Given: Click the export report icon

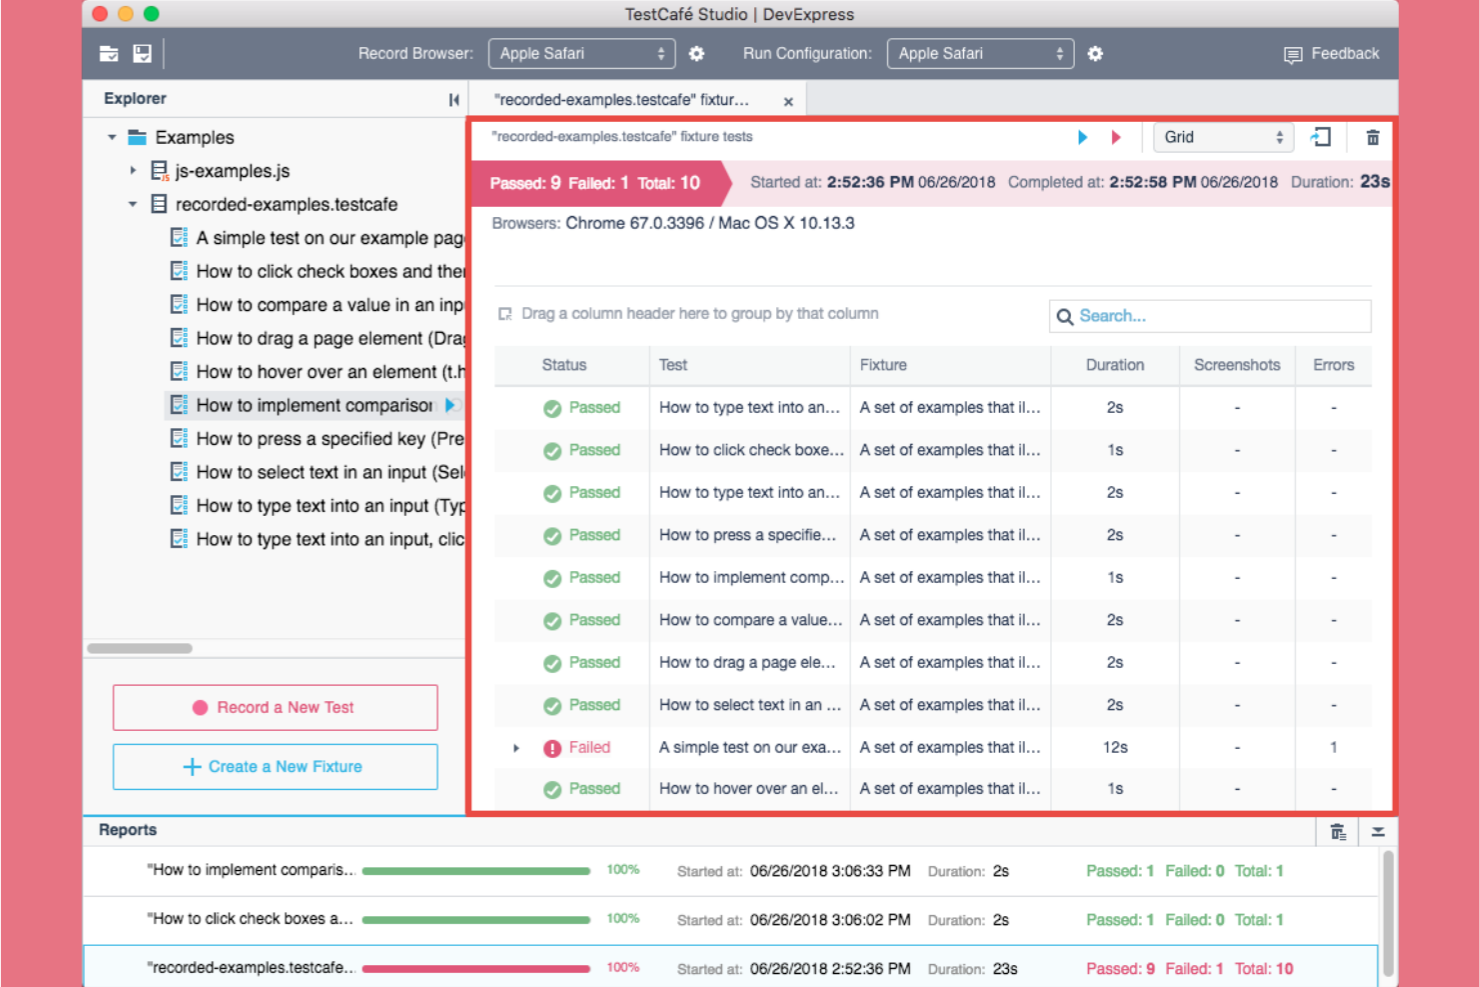Looking at the screenshot, I should 1321,137.
